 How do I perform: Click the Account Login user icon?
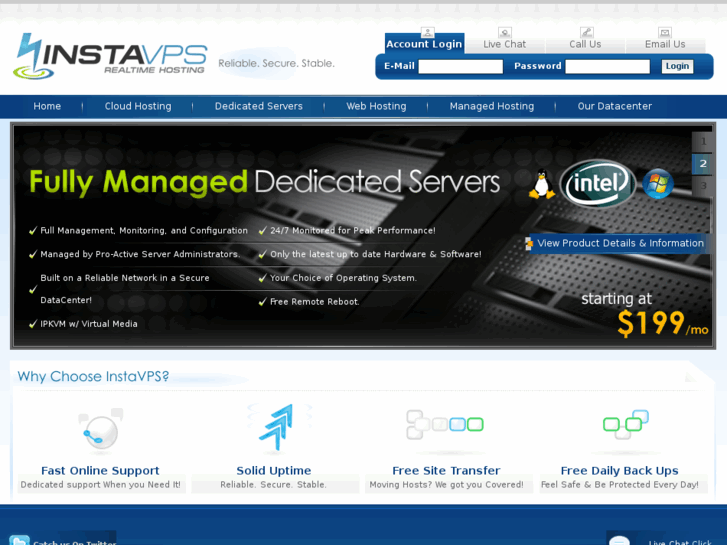(427, 32)
